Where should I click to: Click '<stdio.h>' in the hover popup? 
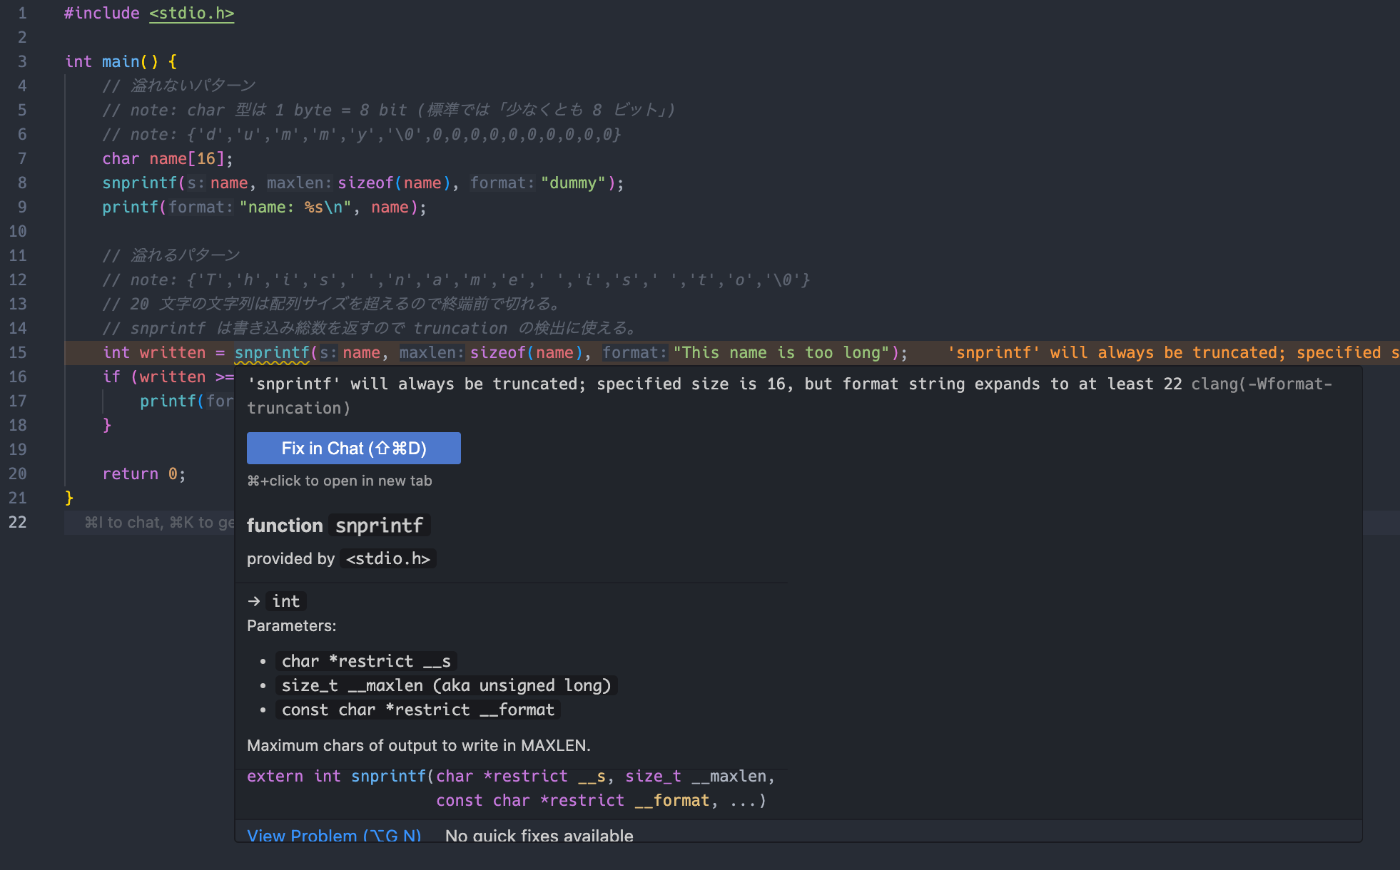point(388,559)
